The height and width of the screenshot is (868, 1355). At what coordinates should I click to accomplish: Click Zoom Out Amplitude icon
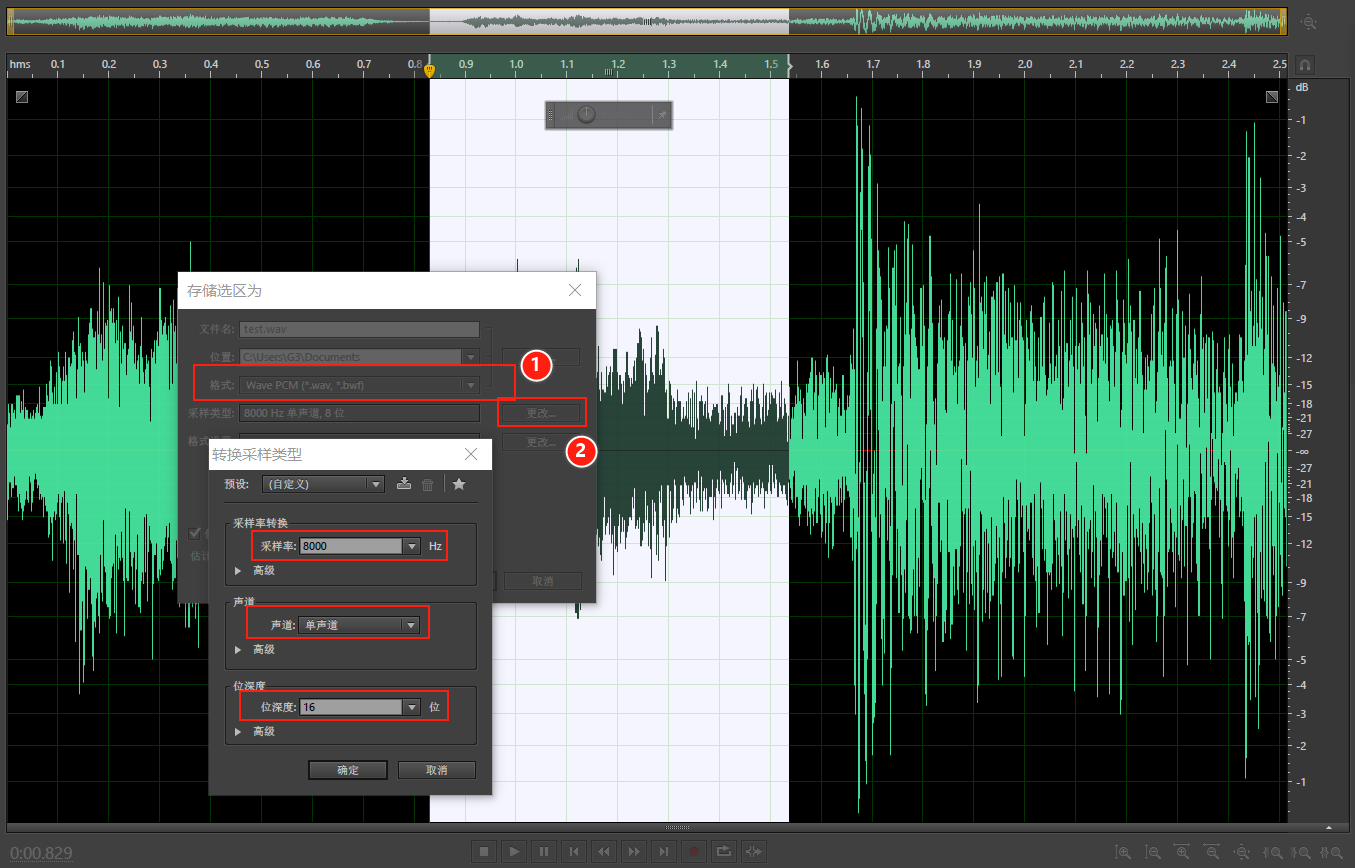(1153, 852)
